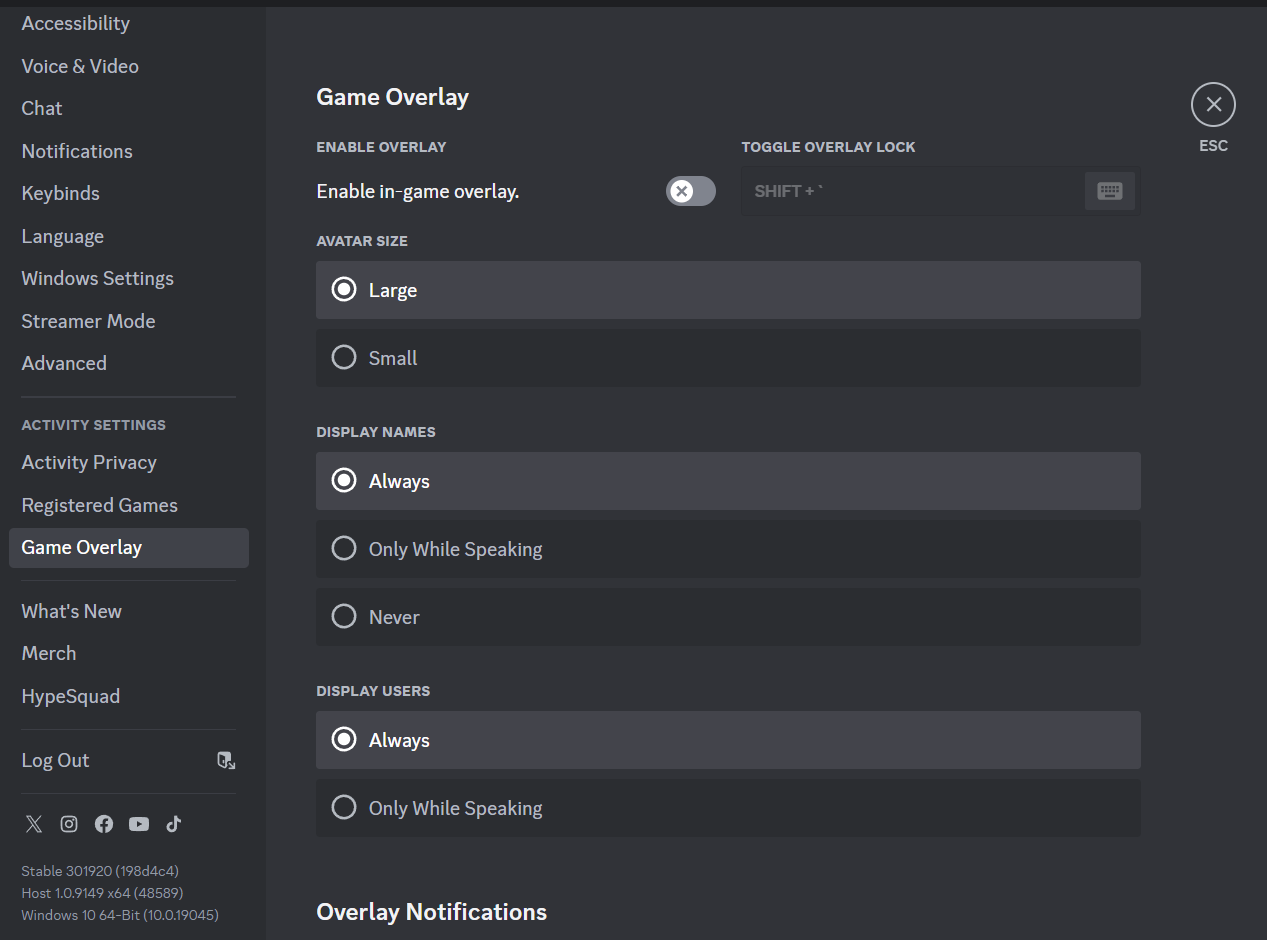Open Discord's Facebook social icon

104,824
